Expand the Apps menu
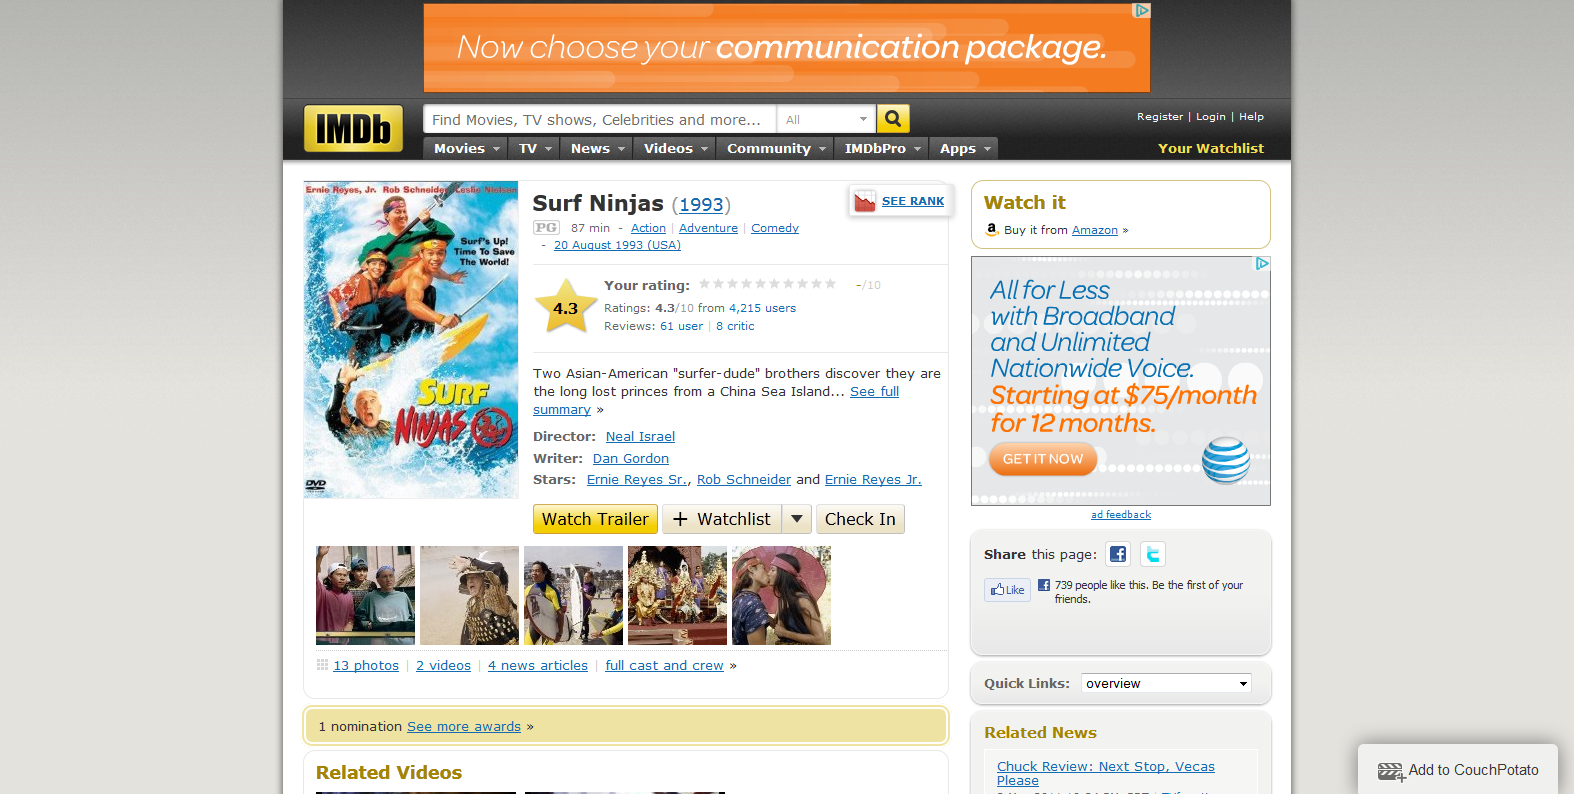 click(x=964, y=148)
